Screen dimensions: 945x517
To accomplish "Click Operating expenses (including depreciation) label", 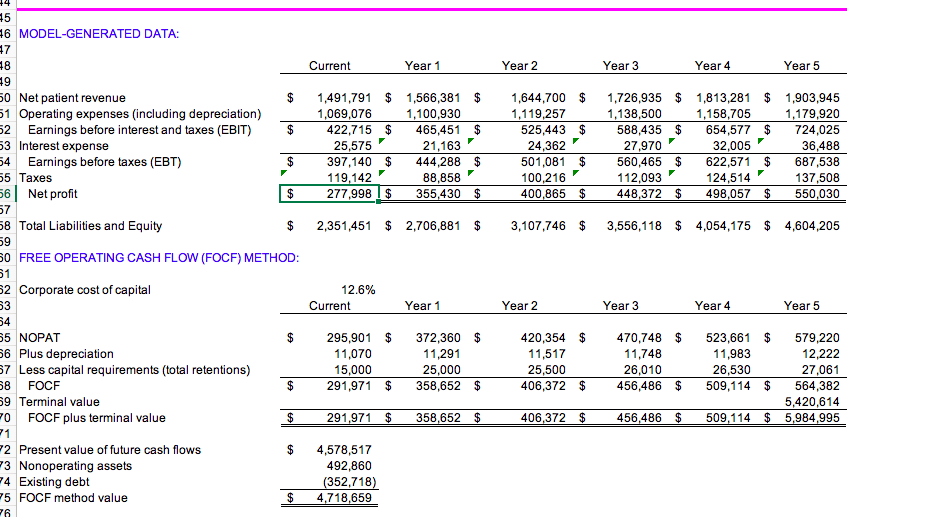I will tap(140, 114).
